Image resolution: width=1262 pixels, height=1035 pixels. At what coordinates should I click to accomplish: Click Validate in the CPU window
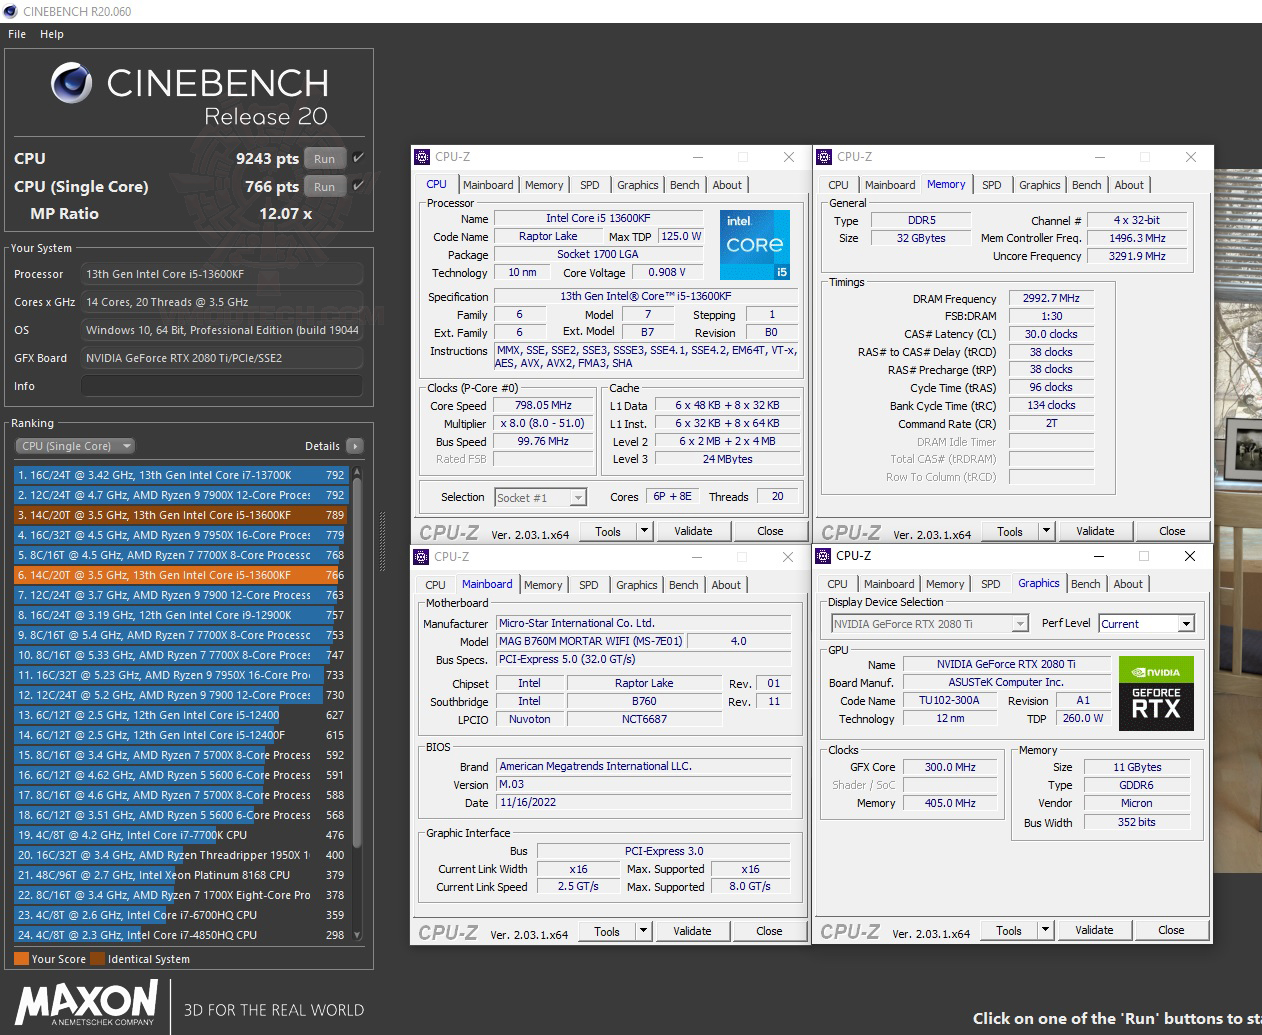tap(693, 531)
